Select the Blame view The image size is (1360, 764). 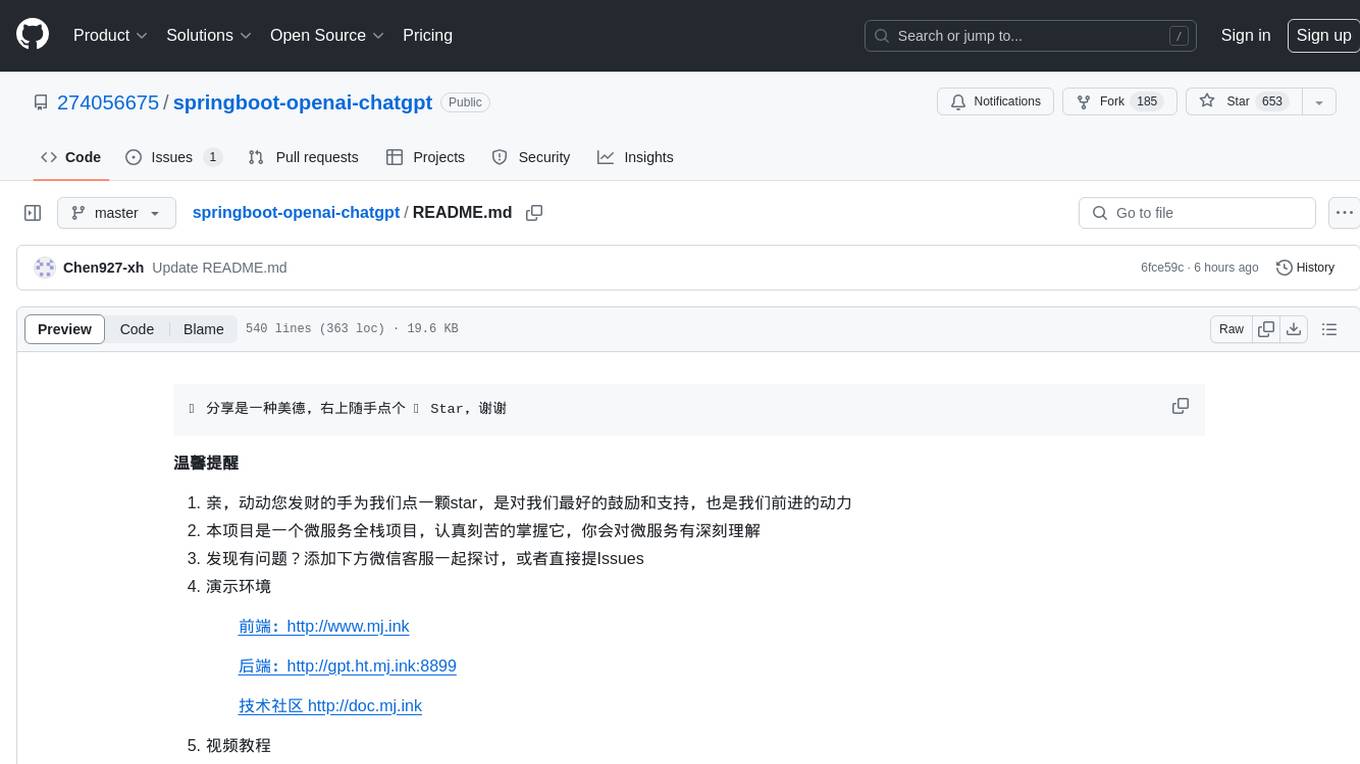pyautogui.click(x=203, y=329)
